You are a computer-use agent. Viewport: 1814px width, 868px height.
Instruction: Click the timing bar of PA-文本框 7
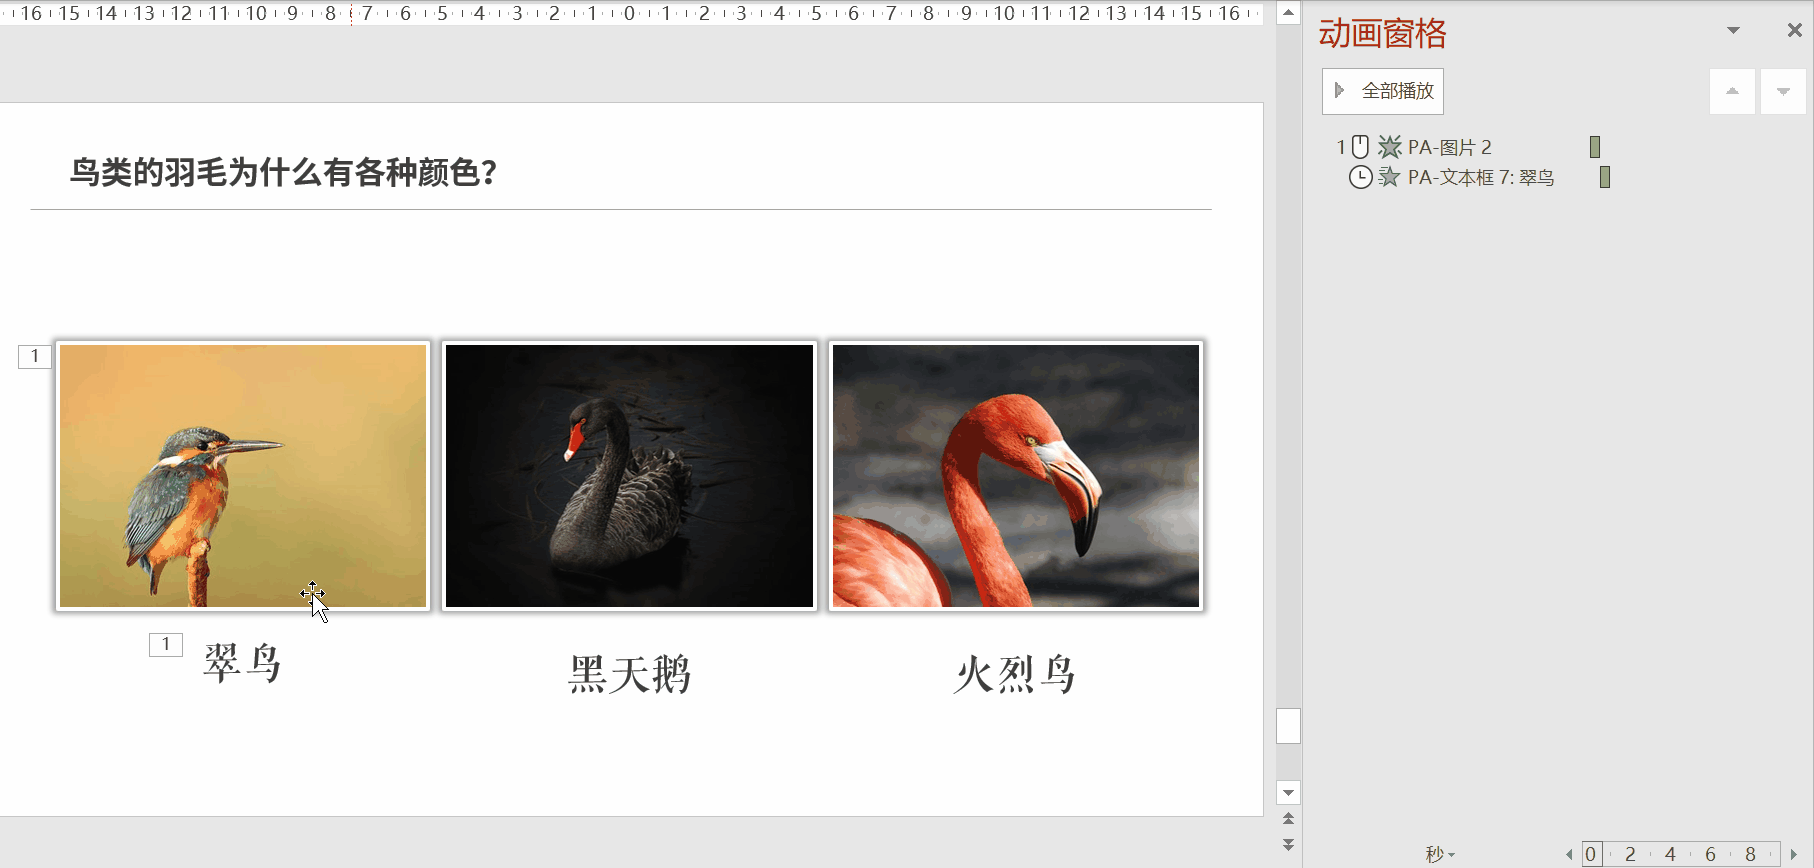pos(1605,177)
